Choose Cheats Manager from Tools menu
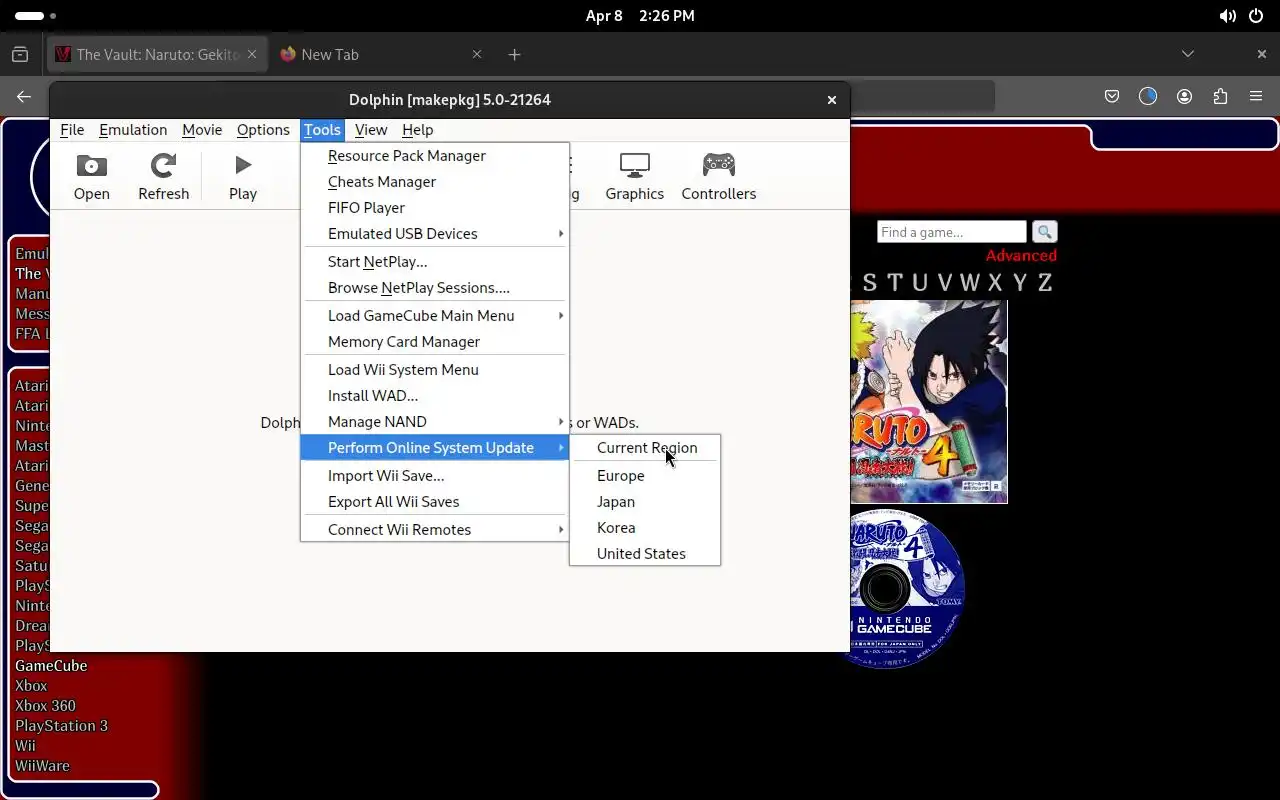The width and height of the screenshot is (1280, 800). (435, 182)
